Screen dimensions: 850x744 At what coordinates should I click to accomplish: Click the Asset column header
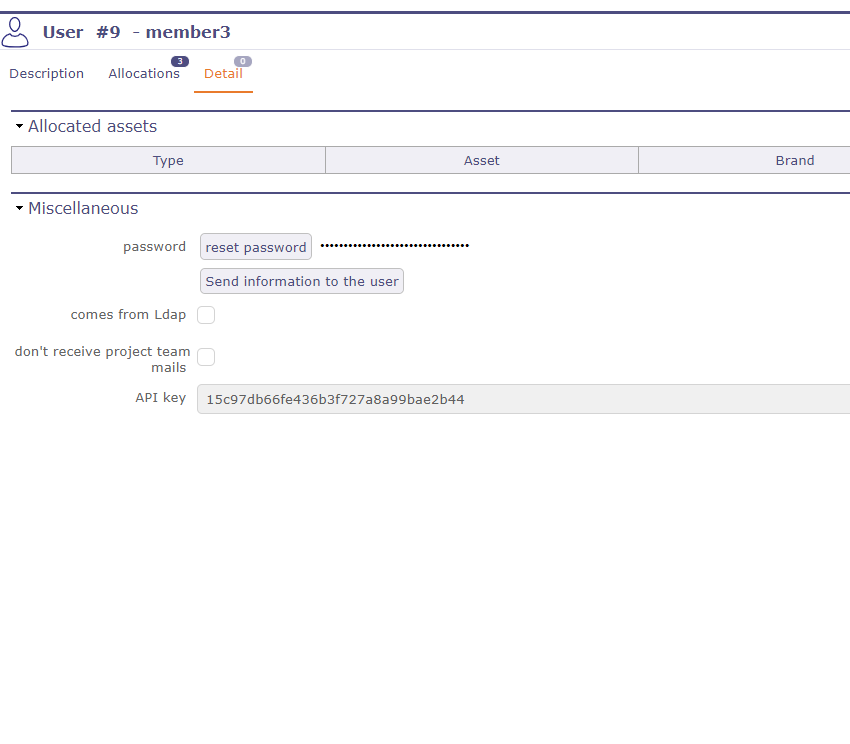pyautogui.click(x=481, y=161)
